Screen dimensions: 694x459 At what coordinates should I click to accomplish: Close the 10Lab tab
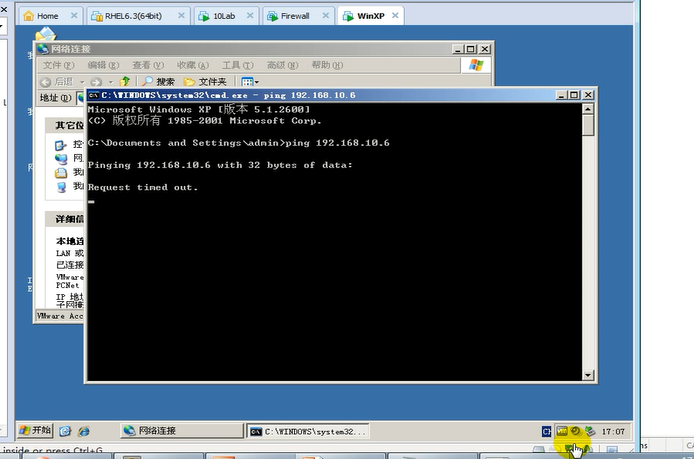tap(250, 15)
